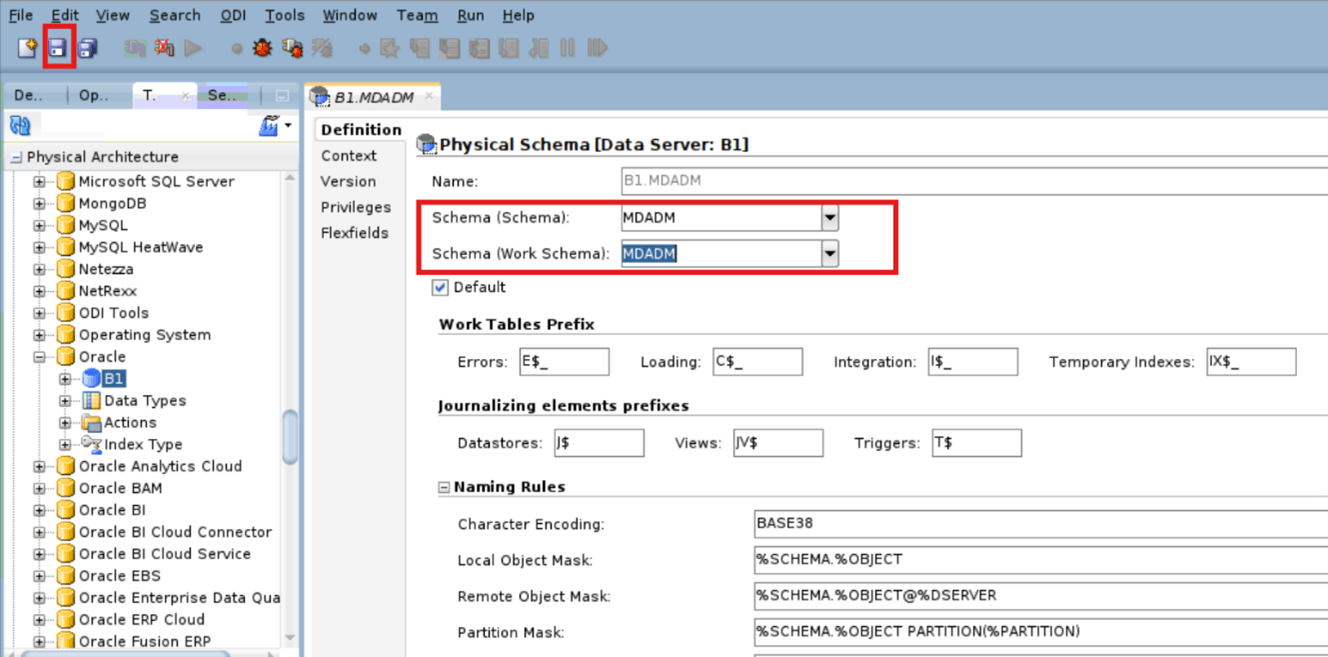Click the Save All toolbar icon

[88, 48]
